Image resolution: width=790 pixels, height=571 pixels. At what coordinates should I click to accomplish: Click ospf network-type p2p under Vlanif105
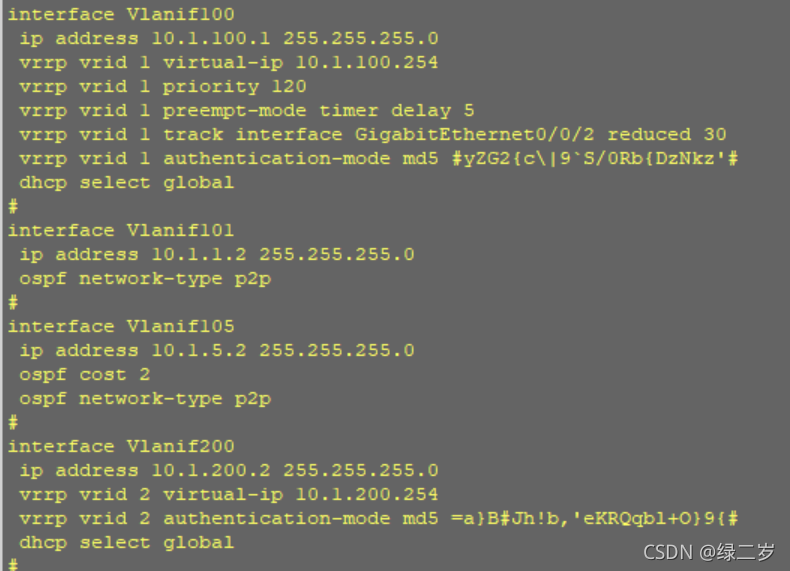(x=145, y=399)
